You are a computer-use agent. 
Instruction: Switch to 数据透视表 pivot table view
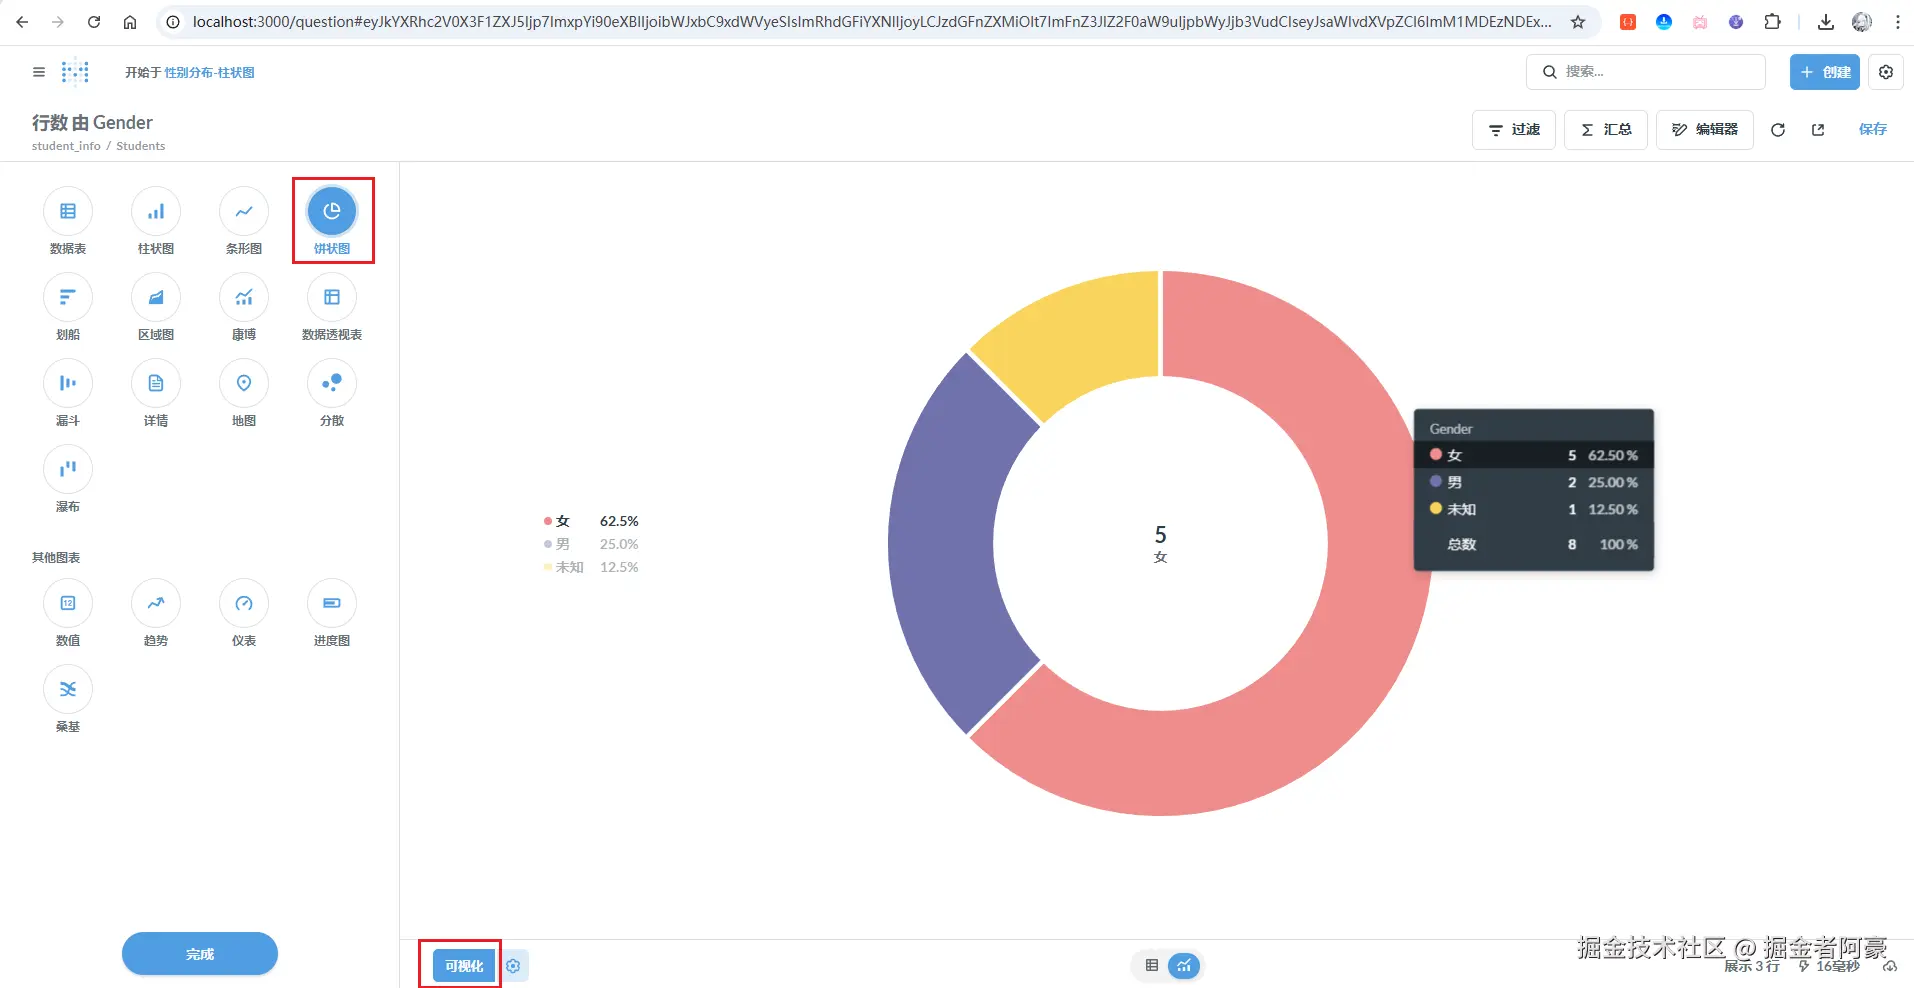pos(332,298)
